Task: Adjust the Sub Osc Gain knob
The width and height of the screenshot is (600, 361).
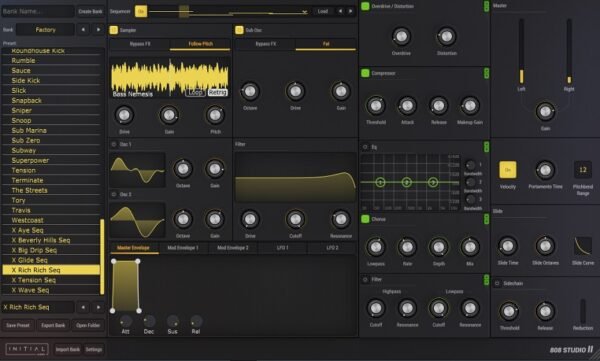Action: pyautogui.click(x=341, y=91)
